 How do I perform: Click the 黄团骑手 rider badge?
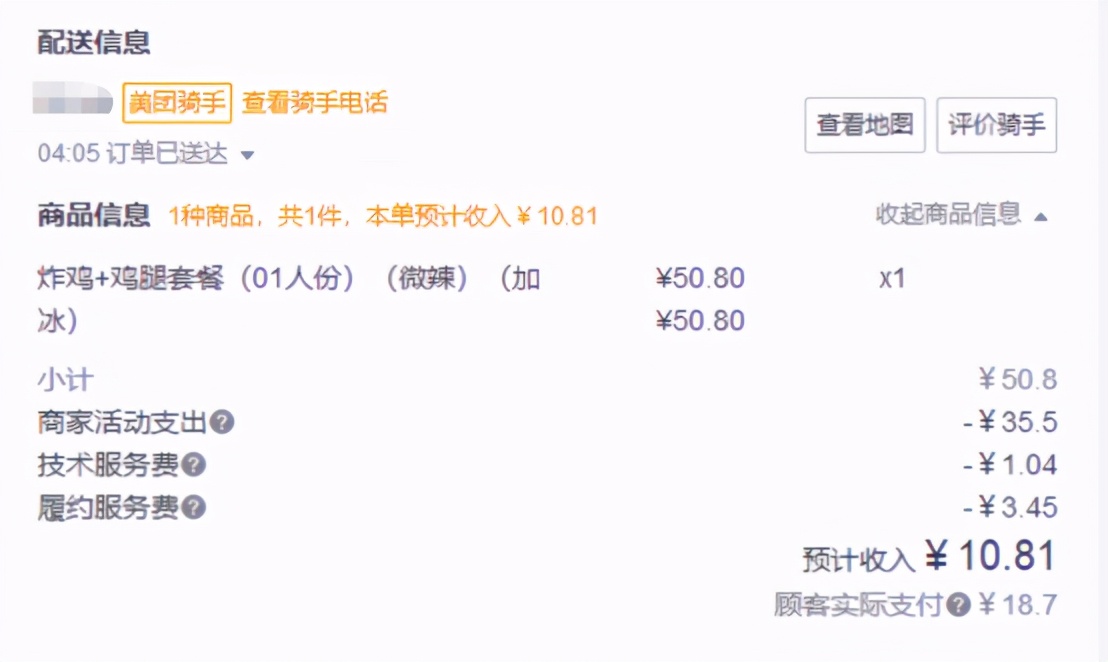click(176, 103)
